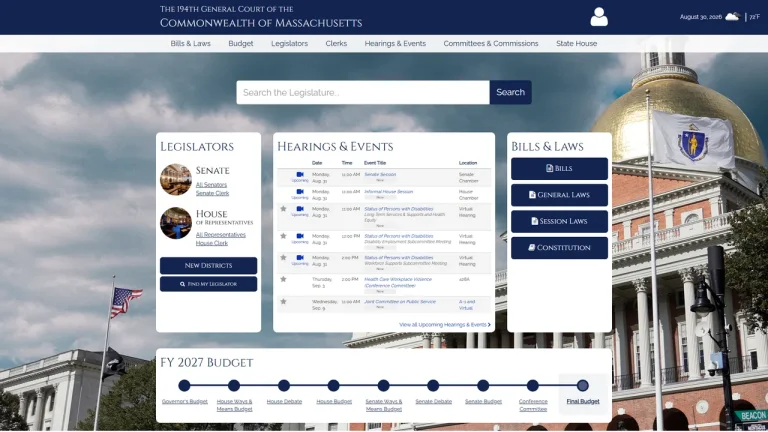Select the Conference Committee timeline dot
This screenshot has width=768, height=432.
click(x=533, y=385)
